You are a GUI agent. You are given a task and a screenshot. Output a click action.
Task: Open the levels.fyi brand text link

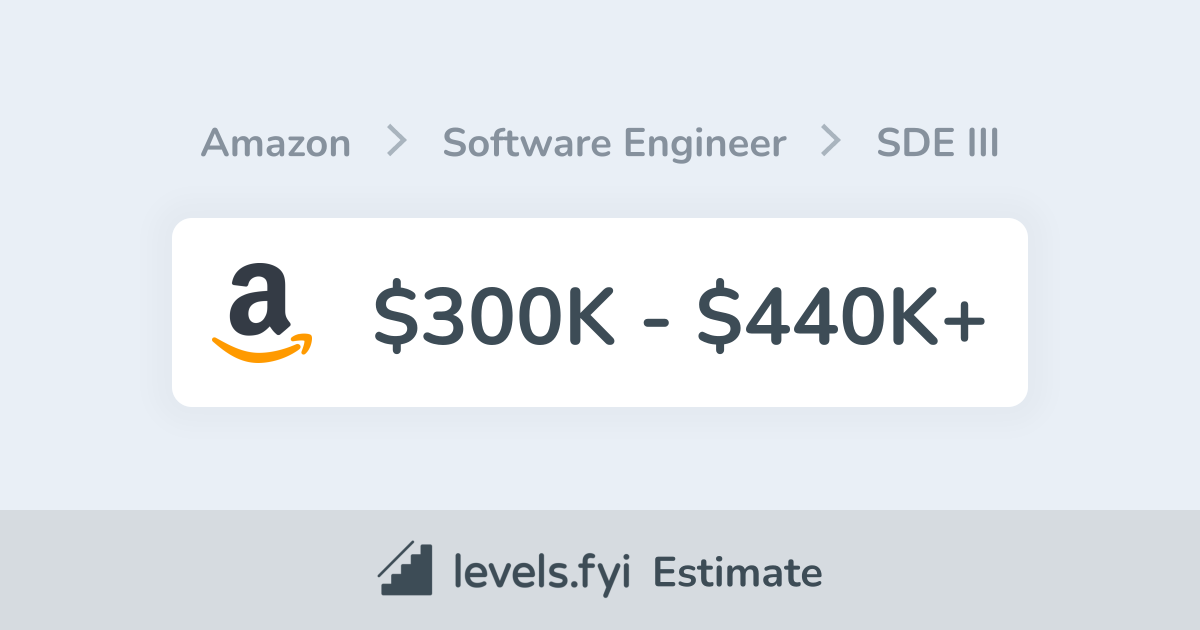click(542, 573)
